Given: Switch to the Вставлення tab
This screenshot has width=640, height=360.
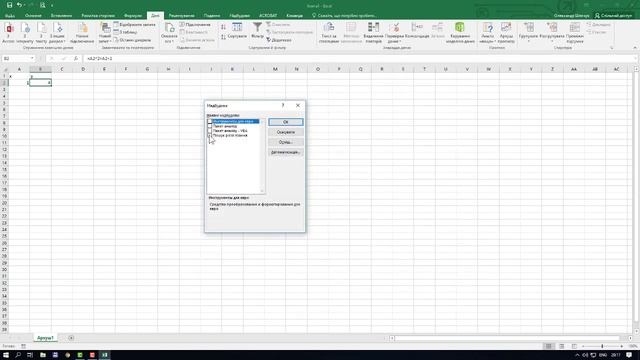Looking at the screenshot, I should [x=62, y=16].
